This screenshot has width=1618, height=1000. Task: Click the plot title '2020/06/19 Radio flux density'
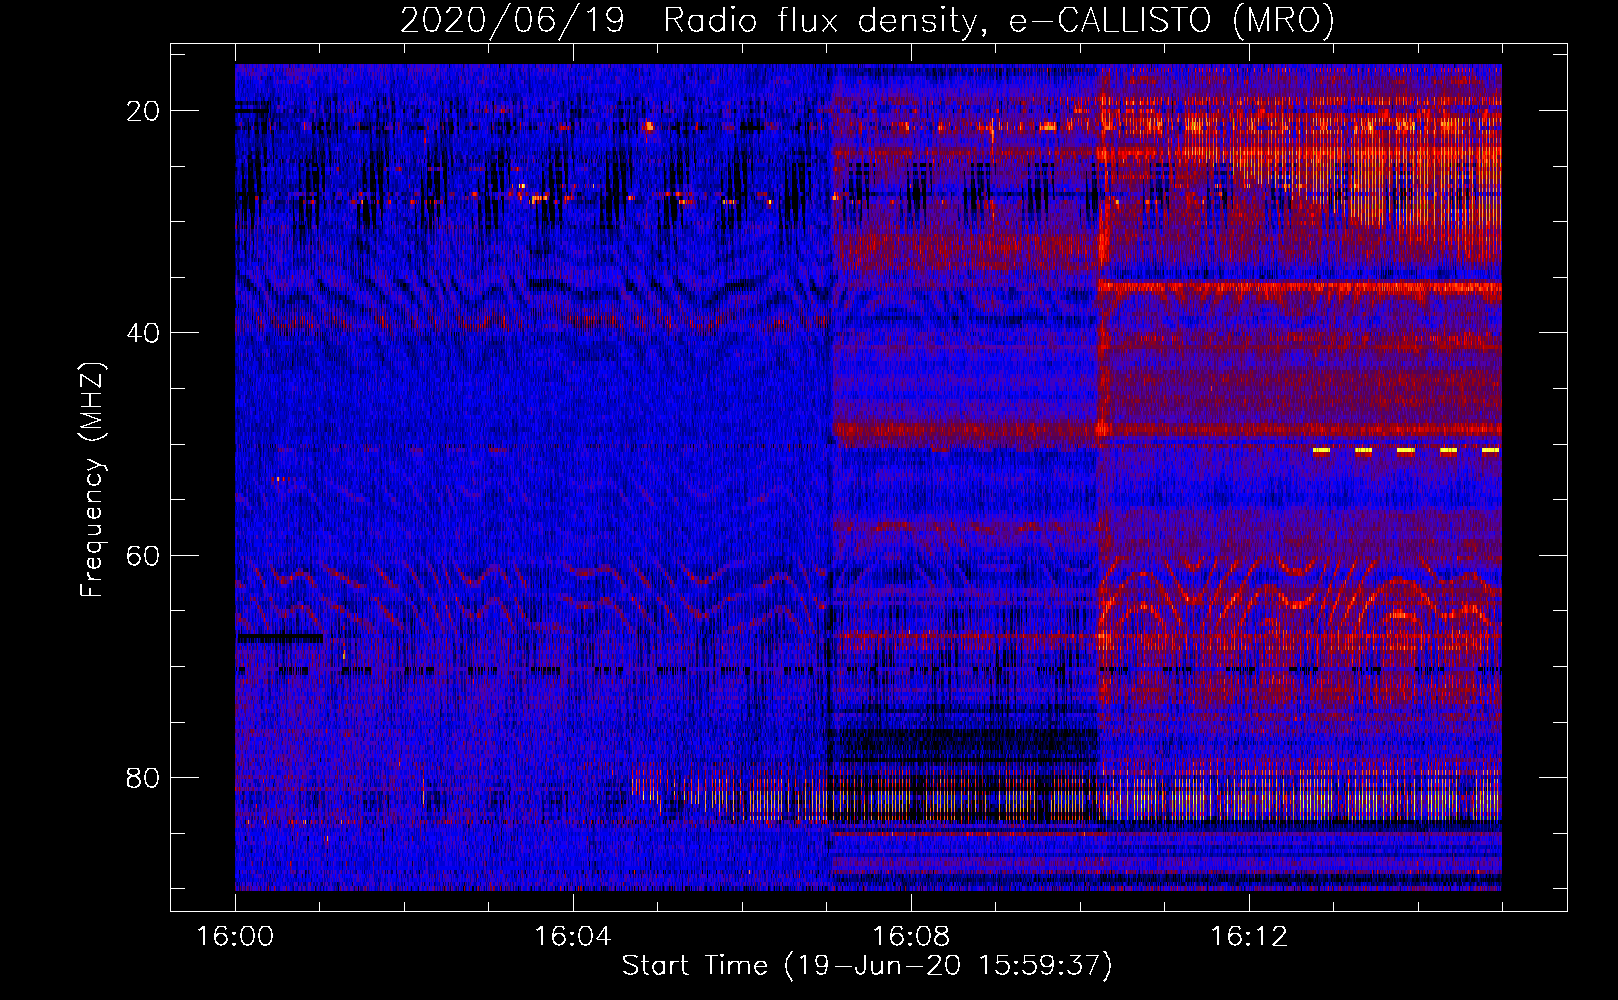click(867, 20)
